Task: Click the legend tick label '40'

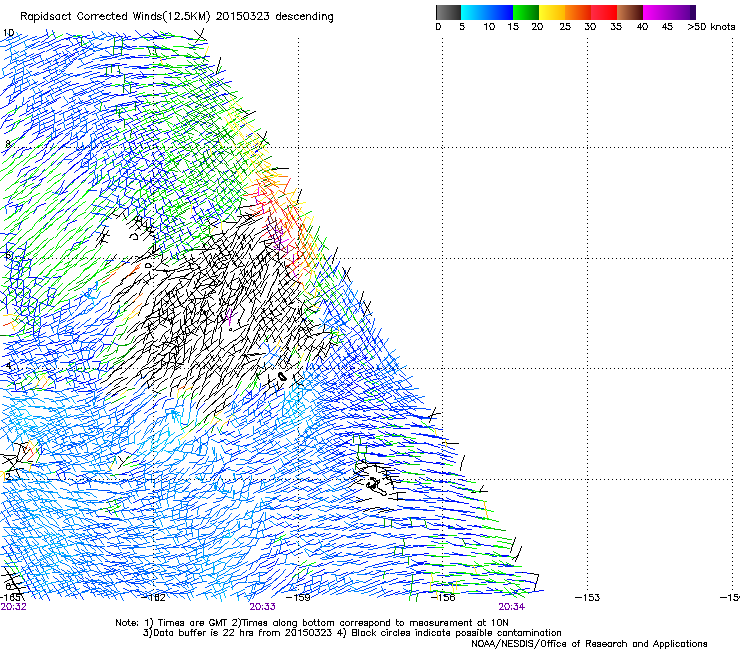Action: pos(642,27)
